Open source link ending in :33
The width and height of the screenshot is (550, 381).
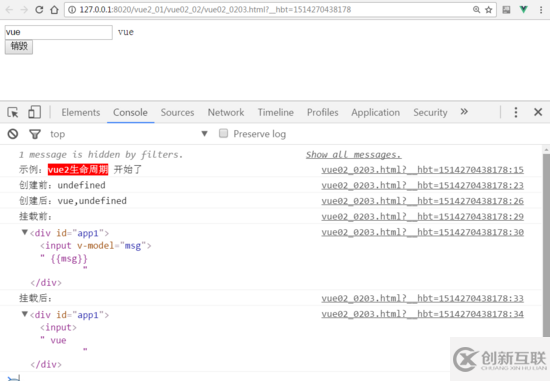[x=422, y=298]
